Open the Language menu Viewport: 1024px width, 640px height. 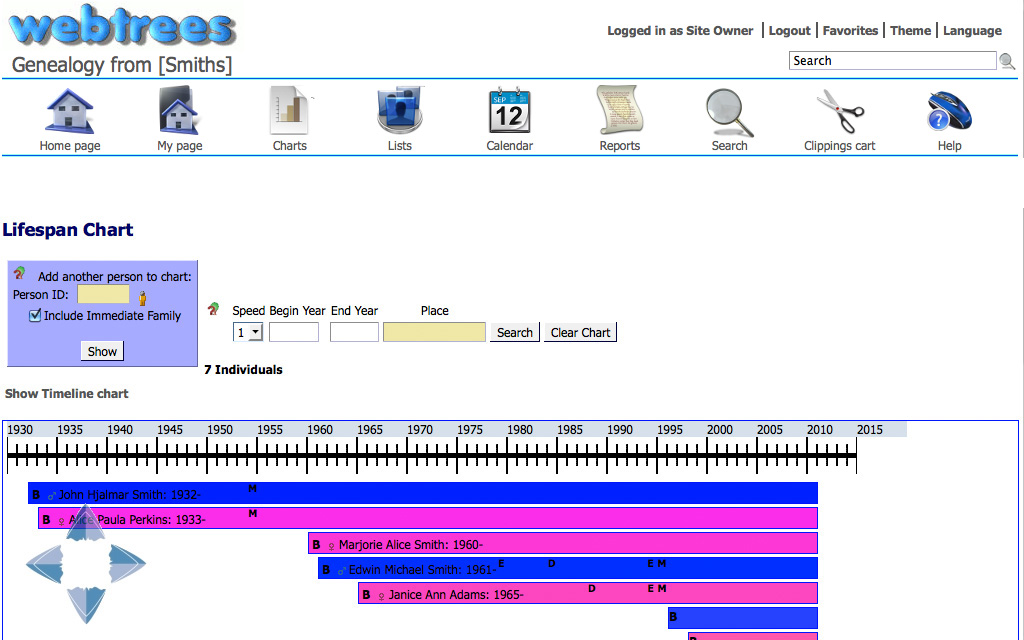pos(972,31)
